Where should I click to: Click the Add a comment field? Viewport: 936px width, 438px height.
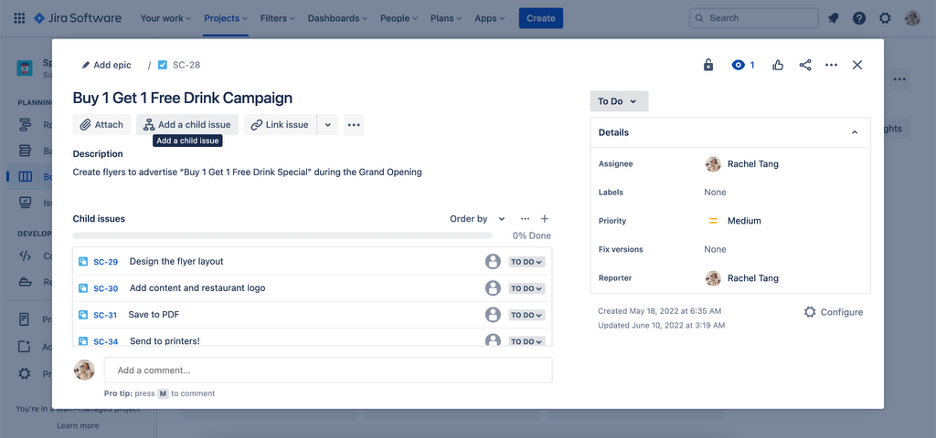coord(327,370)
